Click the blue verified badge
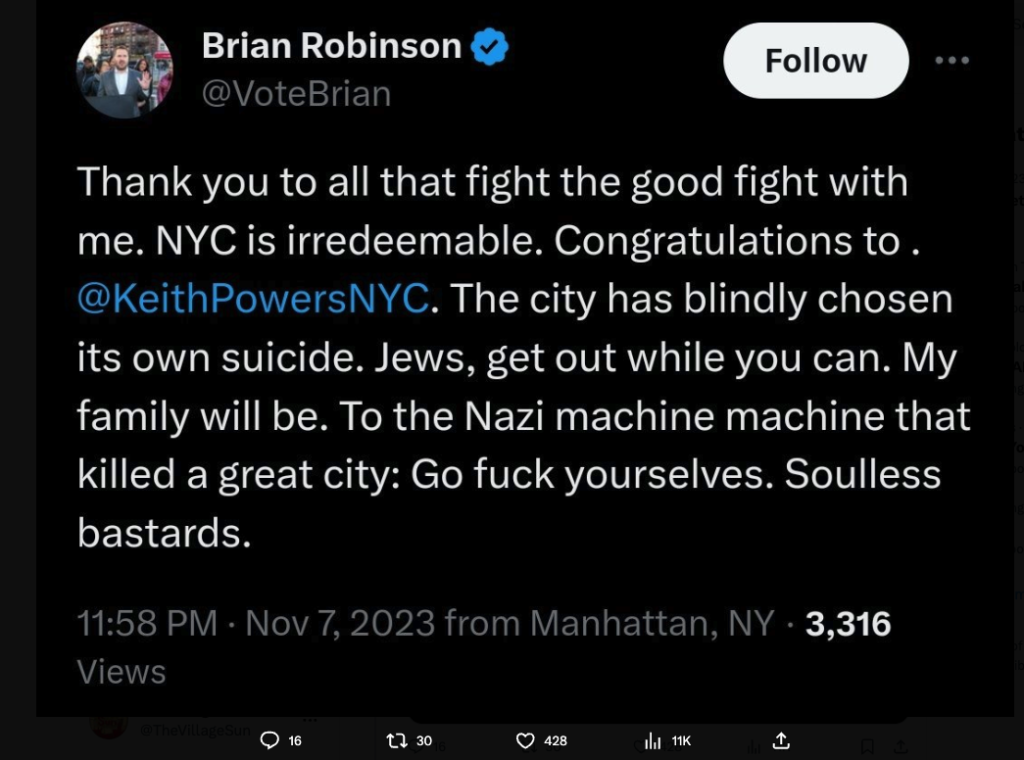Viewport: 1024px width, 760px height. 491,46
